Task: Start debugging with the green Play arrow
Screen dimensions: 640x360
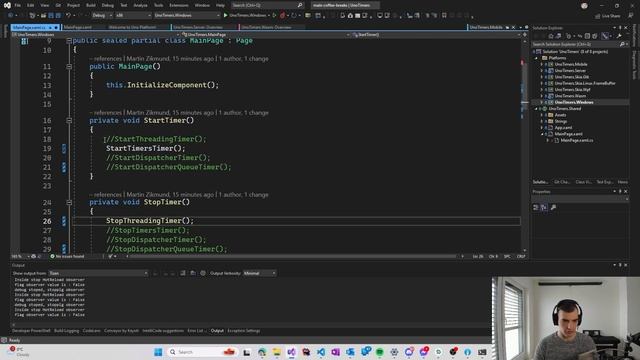Action: point(225,15)
